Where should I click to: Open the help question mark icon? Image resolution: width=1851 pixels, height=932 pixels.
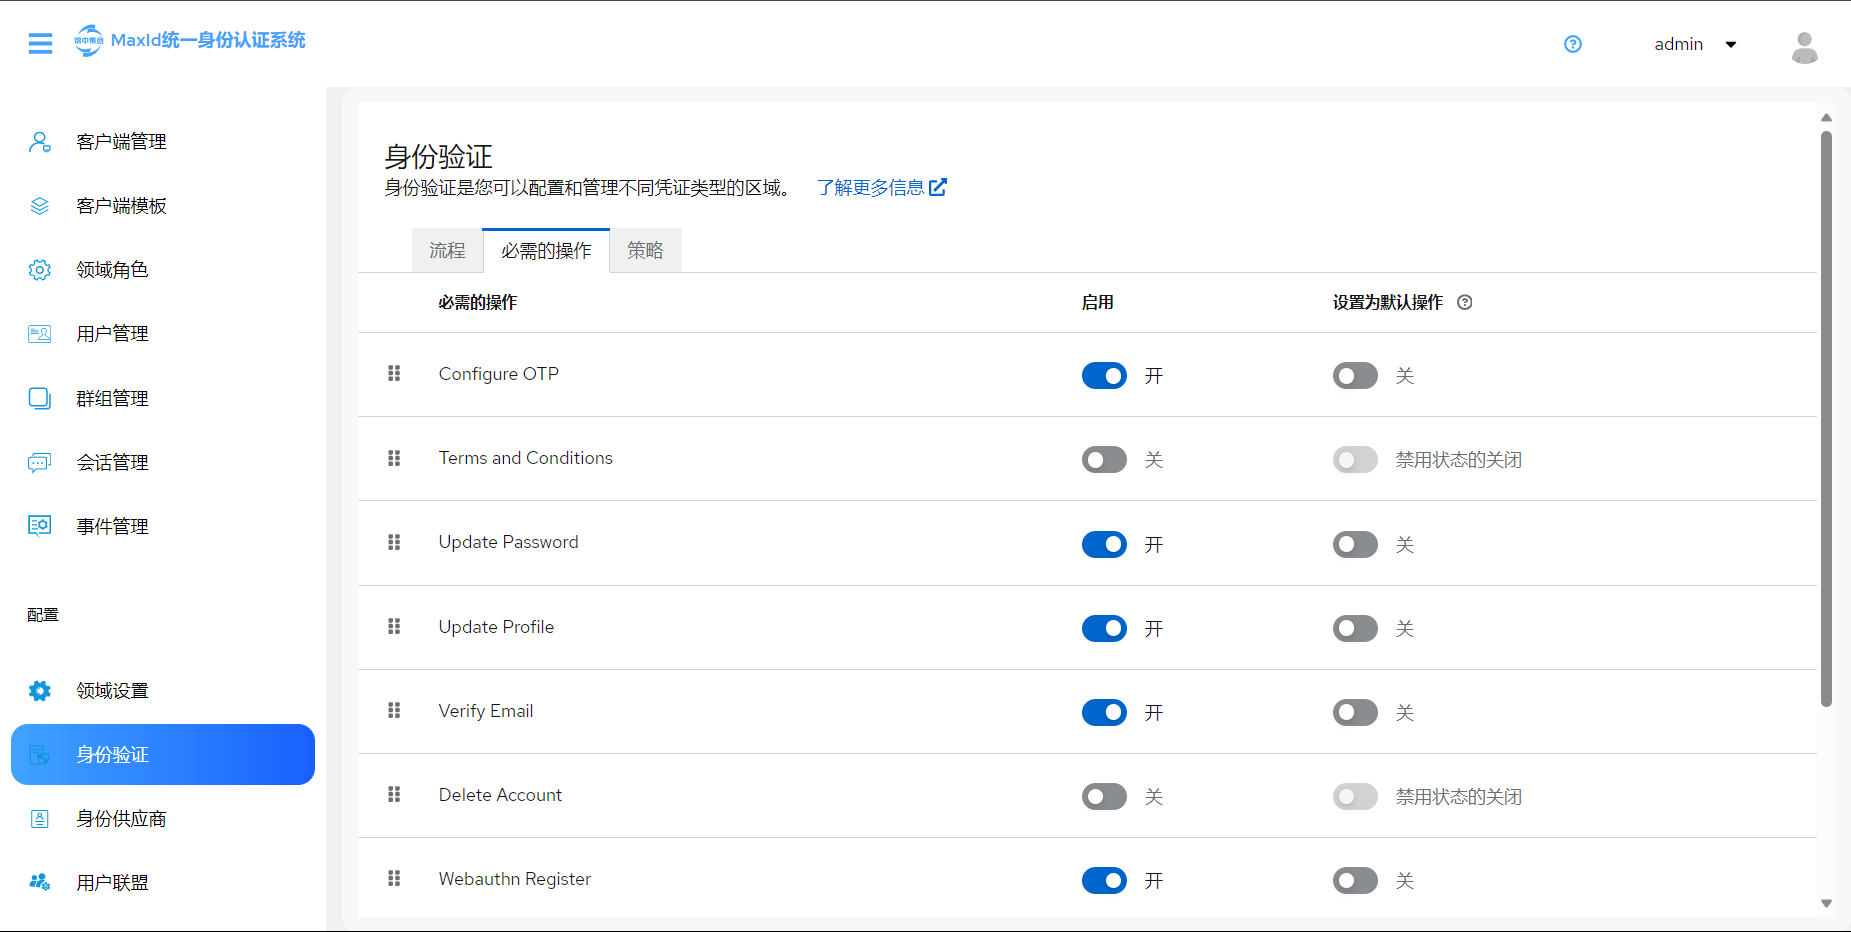pyautogui.click(x=1573, y=44)
